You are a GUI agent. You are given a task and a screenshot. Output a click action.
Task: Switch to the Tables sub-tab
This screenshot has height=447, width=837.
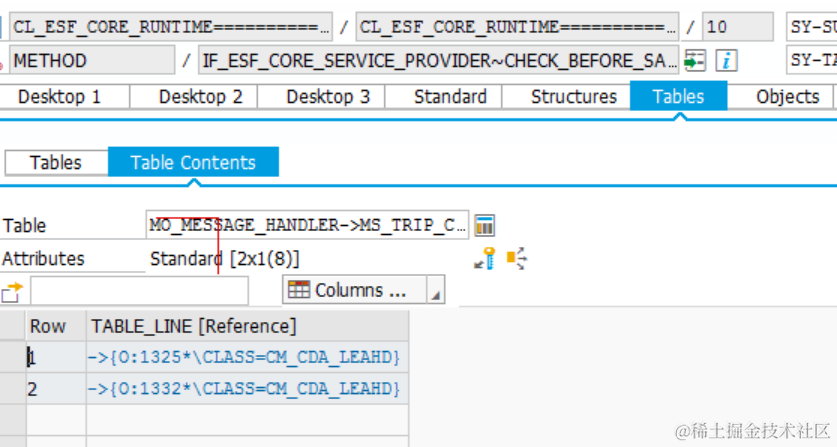tap(56, 162)
